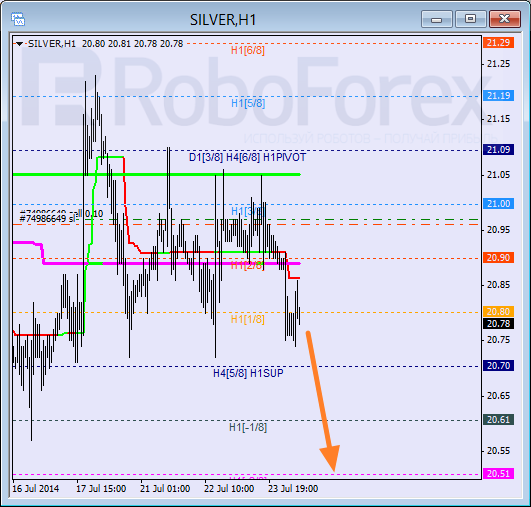The width and height of the screenshot is (531, 507).
Task: Click the orange forecast arrow head
Action: (x=330, y=457)
